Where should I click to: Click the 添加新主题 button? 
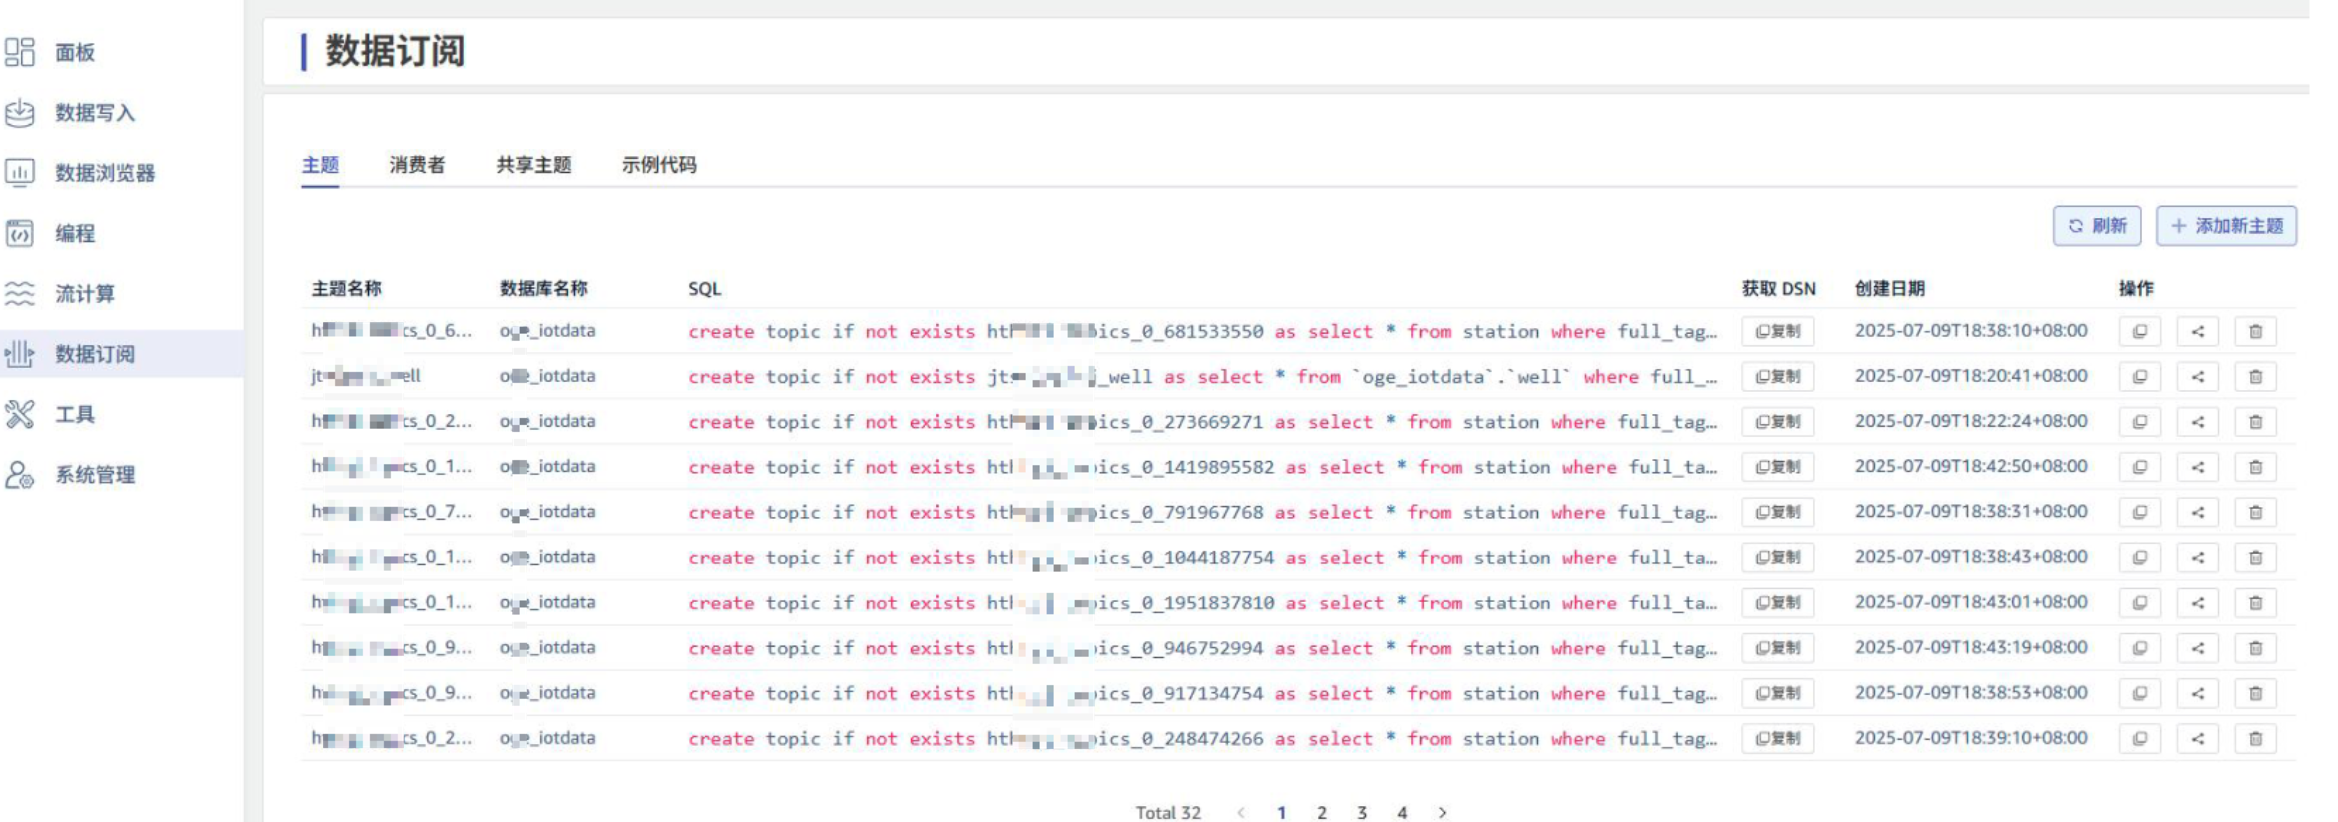[2226, 226]
